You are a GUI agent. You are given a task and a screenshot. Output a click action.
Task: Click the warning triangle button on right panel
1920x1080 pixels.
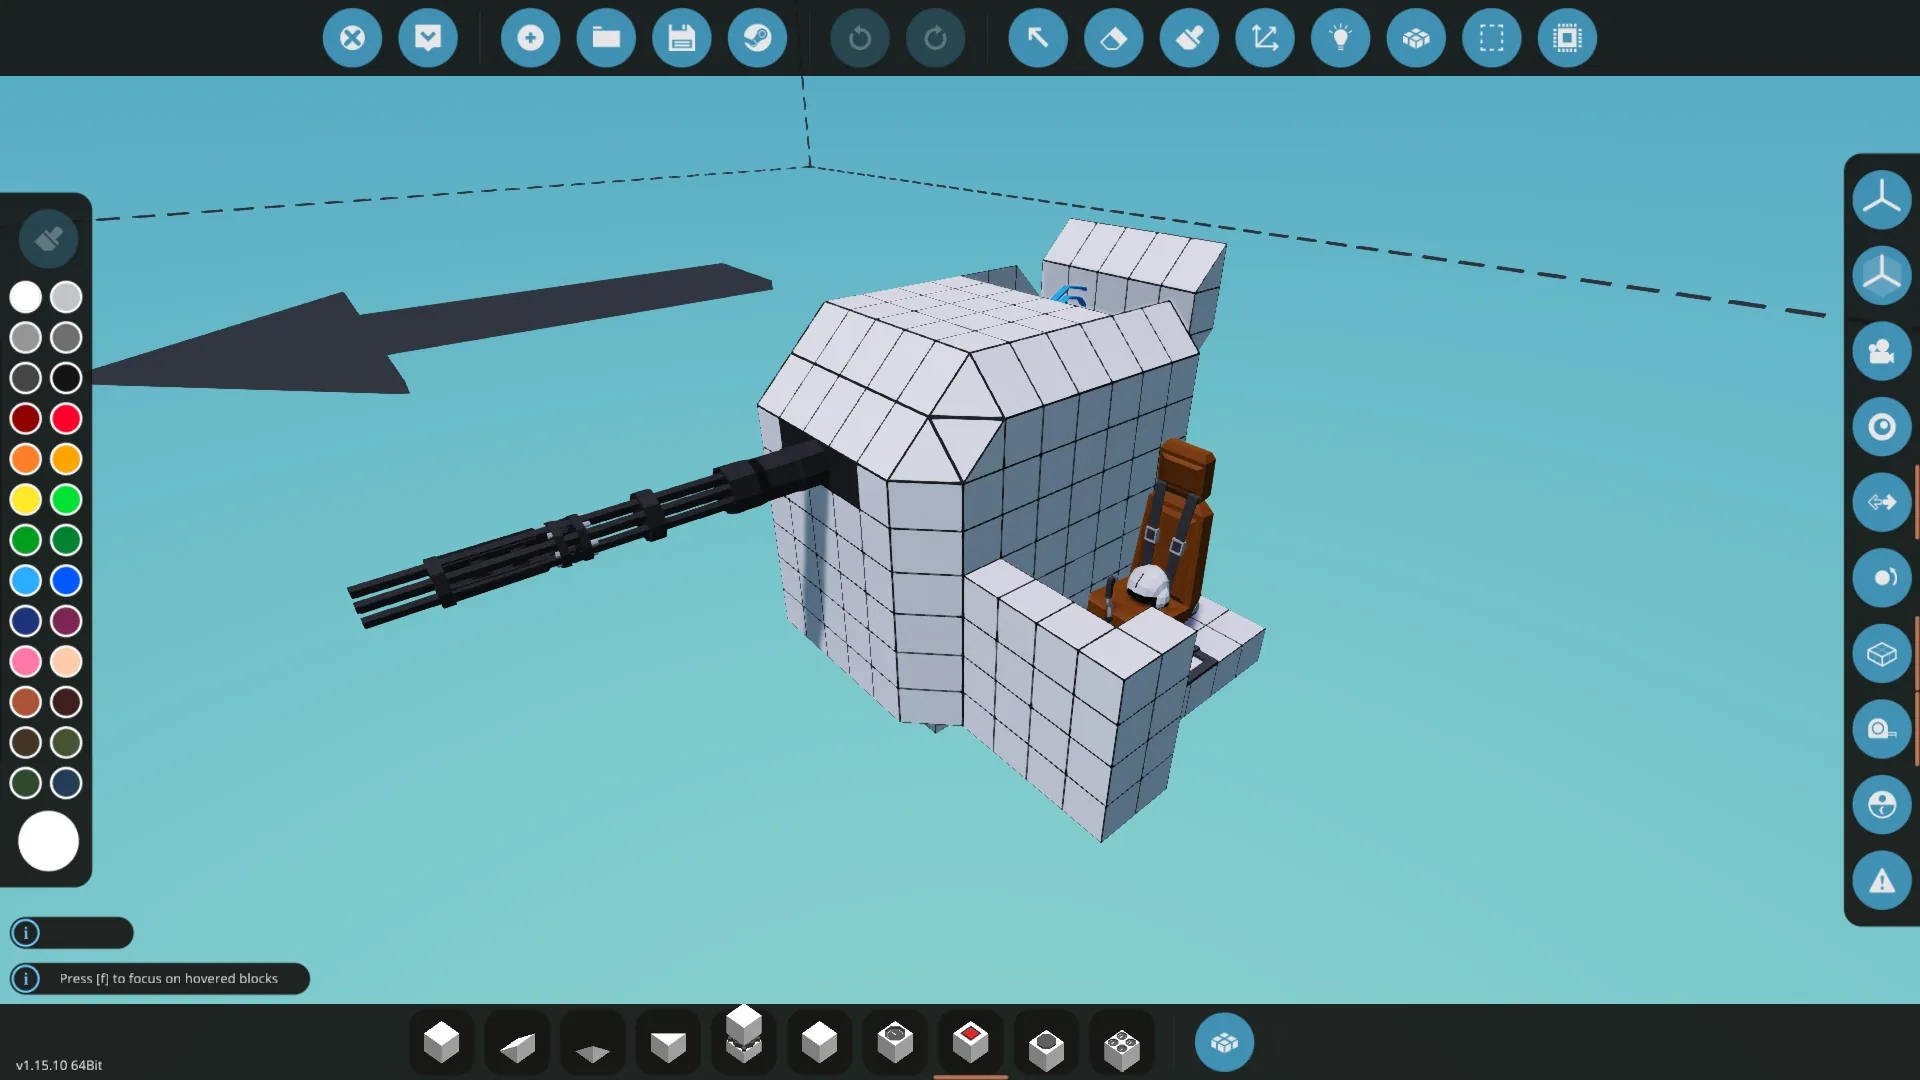coord(1881,881)
